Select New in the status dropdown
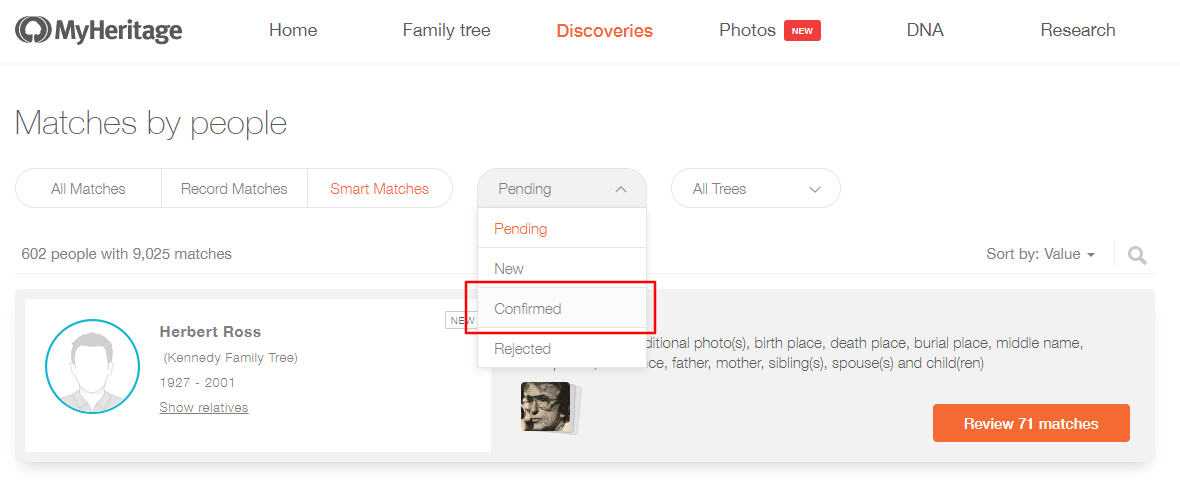 click(x=561, y=268)
